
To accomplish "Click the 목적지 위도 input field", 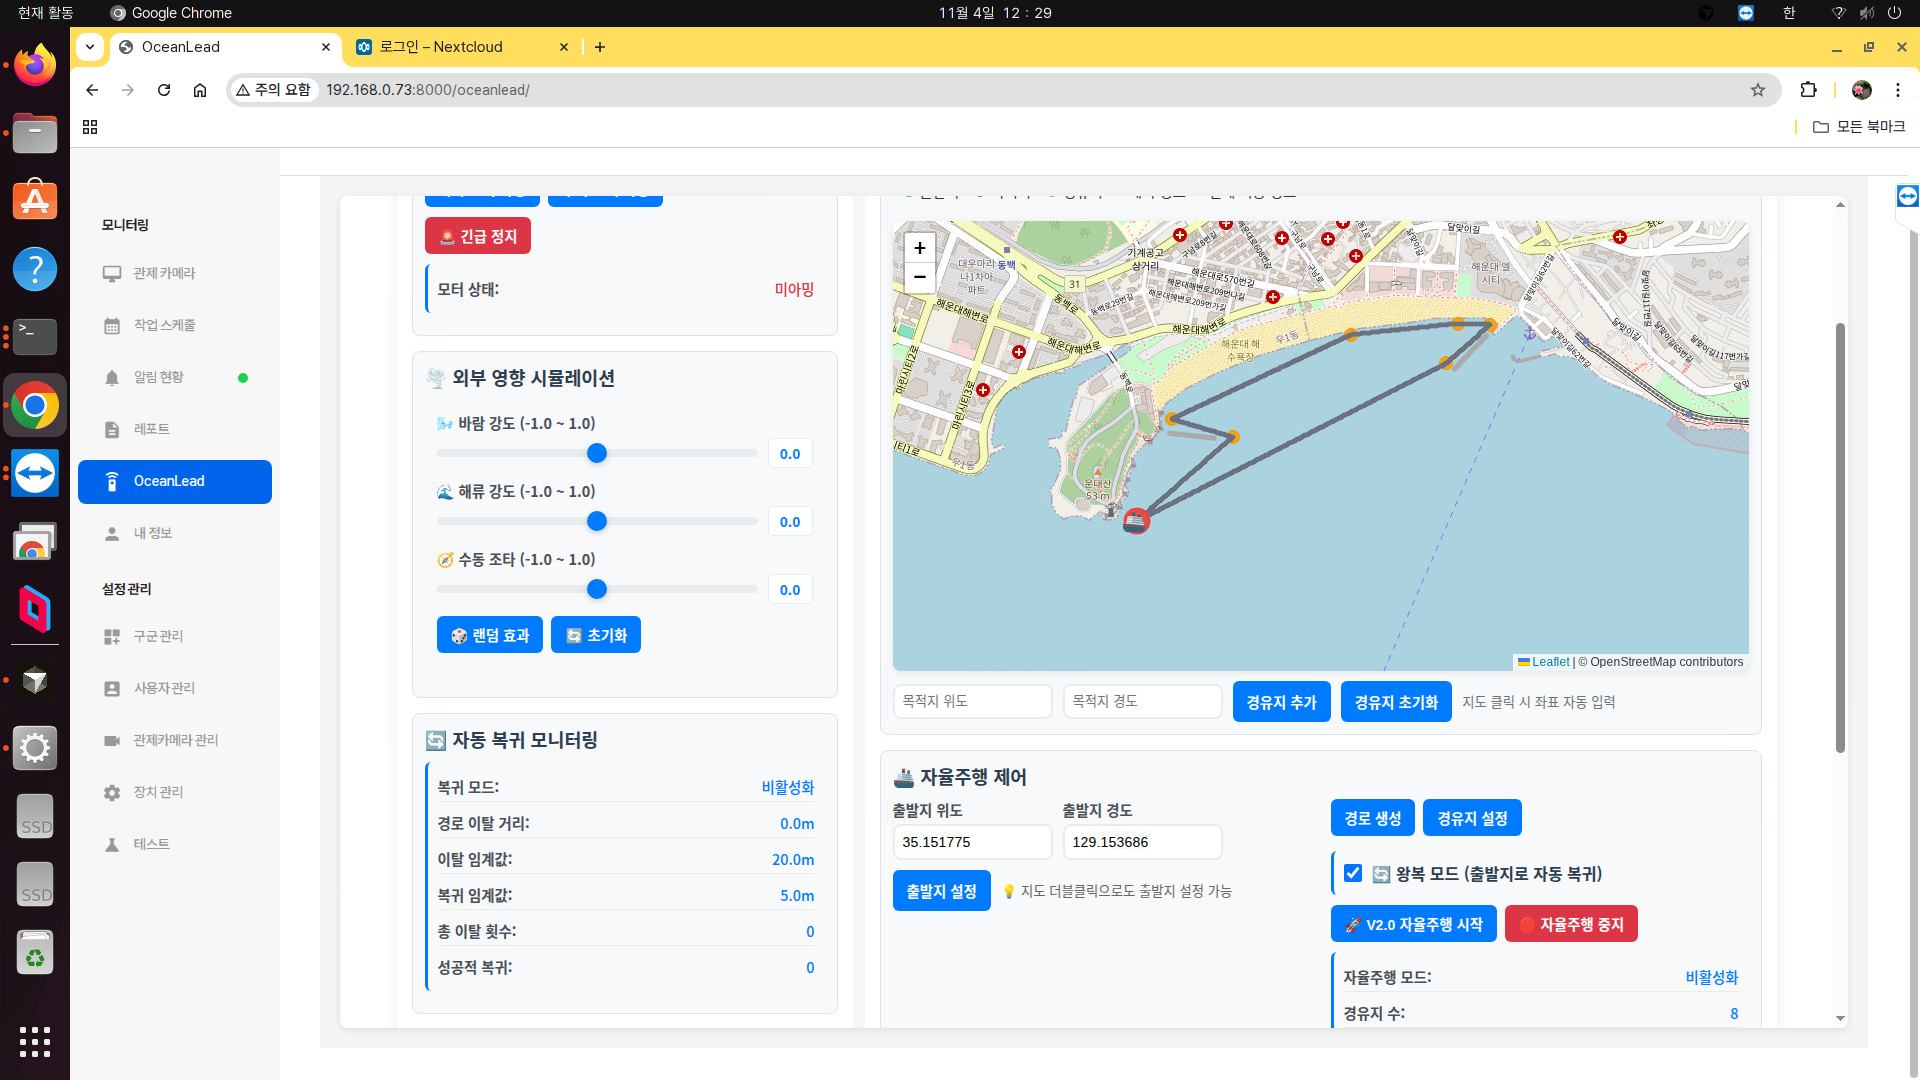I will [x=971, y=701].
